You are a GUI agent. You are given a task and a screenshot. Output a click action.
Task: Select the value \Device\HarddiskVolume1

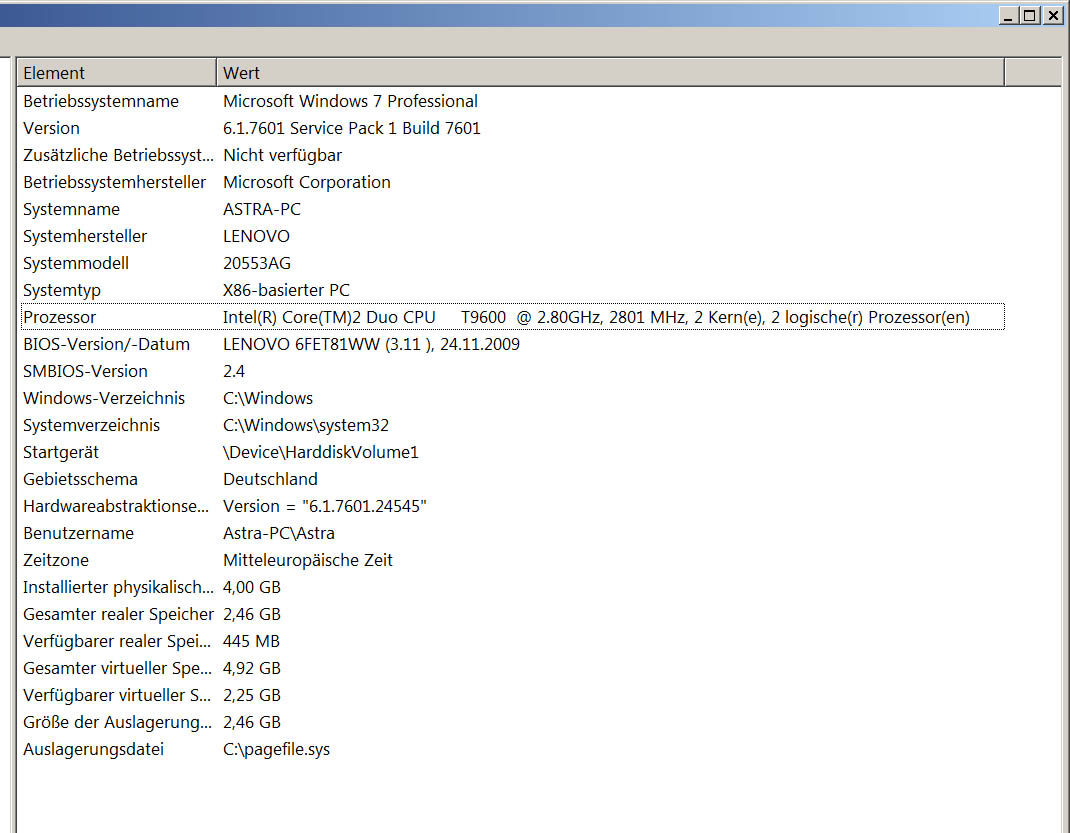[x=321, y=452]
